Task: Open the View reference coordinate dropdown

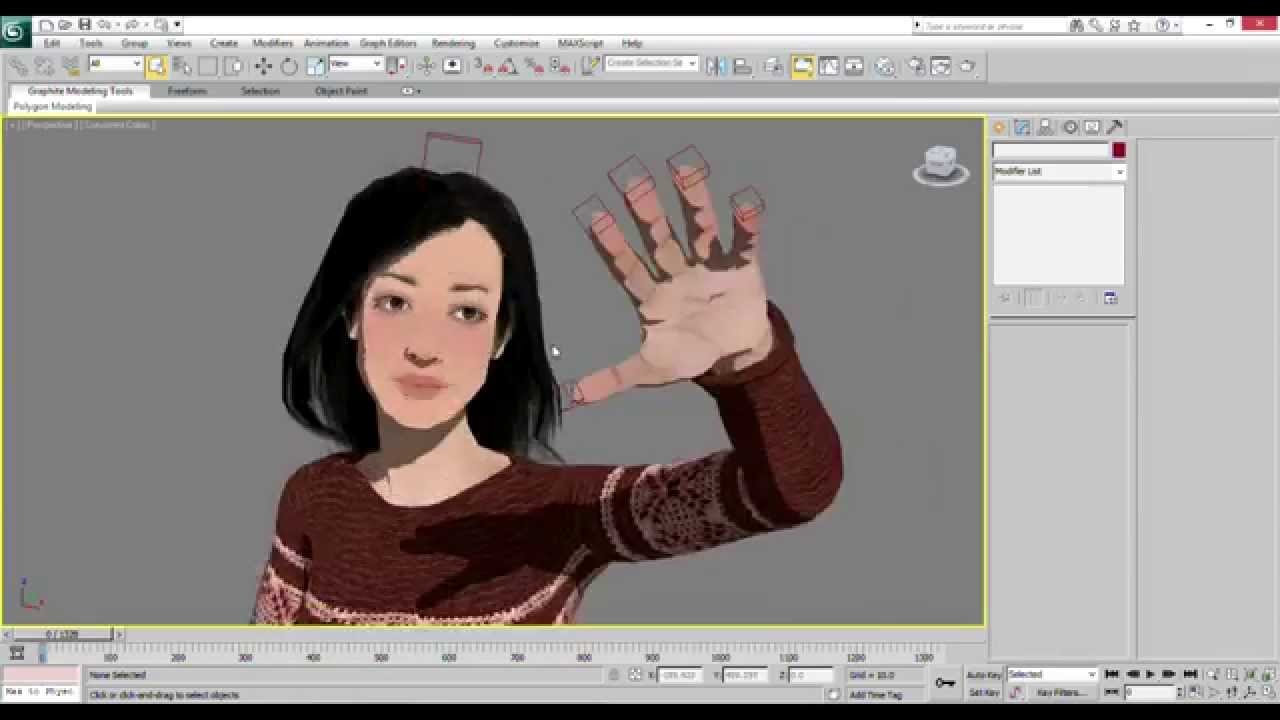Action: click(355, 64)
